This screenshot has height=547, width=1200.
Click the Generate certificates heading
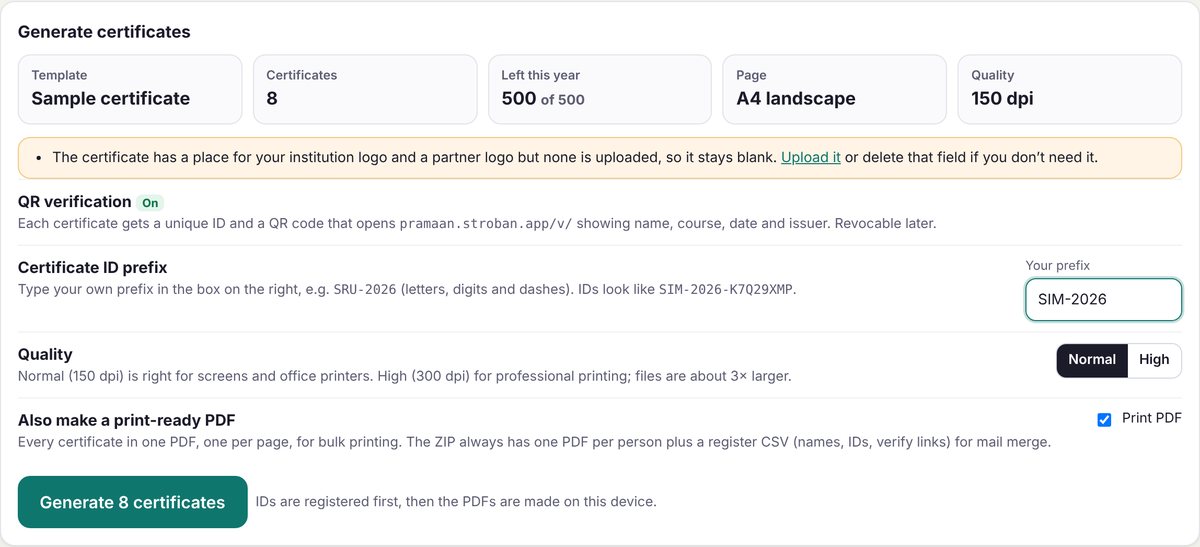pyautogui.click(x=104, y=32)
